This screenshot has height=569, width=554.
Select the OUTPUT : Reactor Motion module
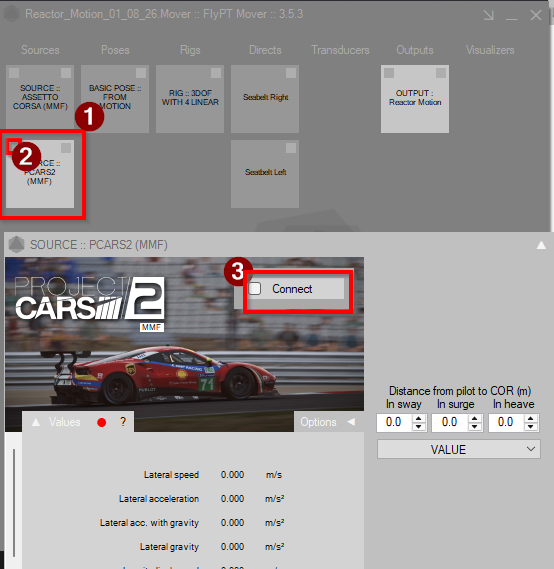[x=415, y=99]
